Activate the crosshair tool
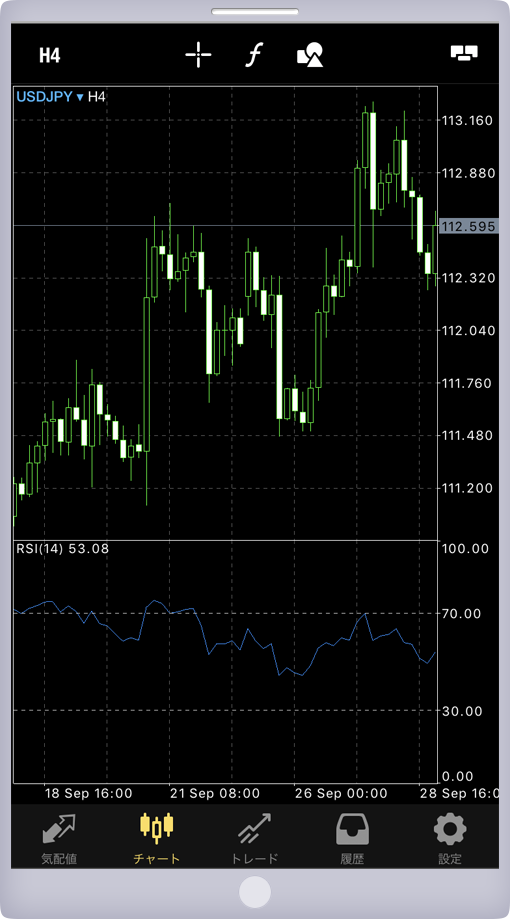Screen dimensions: 510x919 click(198, 55)
